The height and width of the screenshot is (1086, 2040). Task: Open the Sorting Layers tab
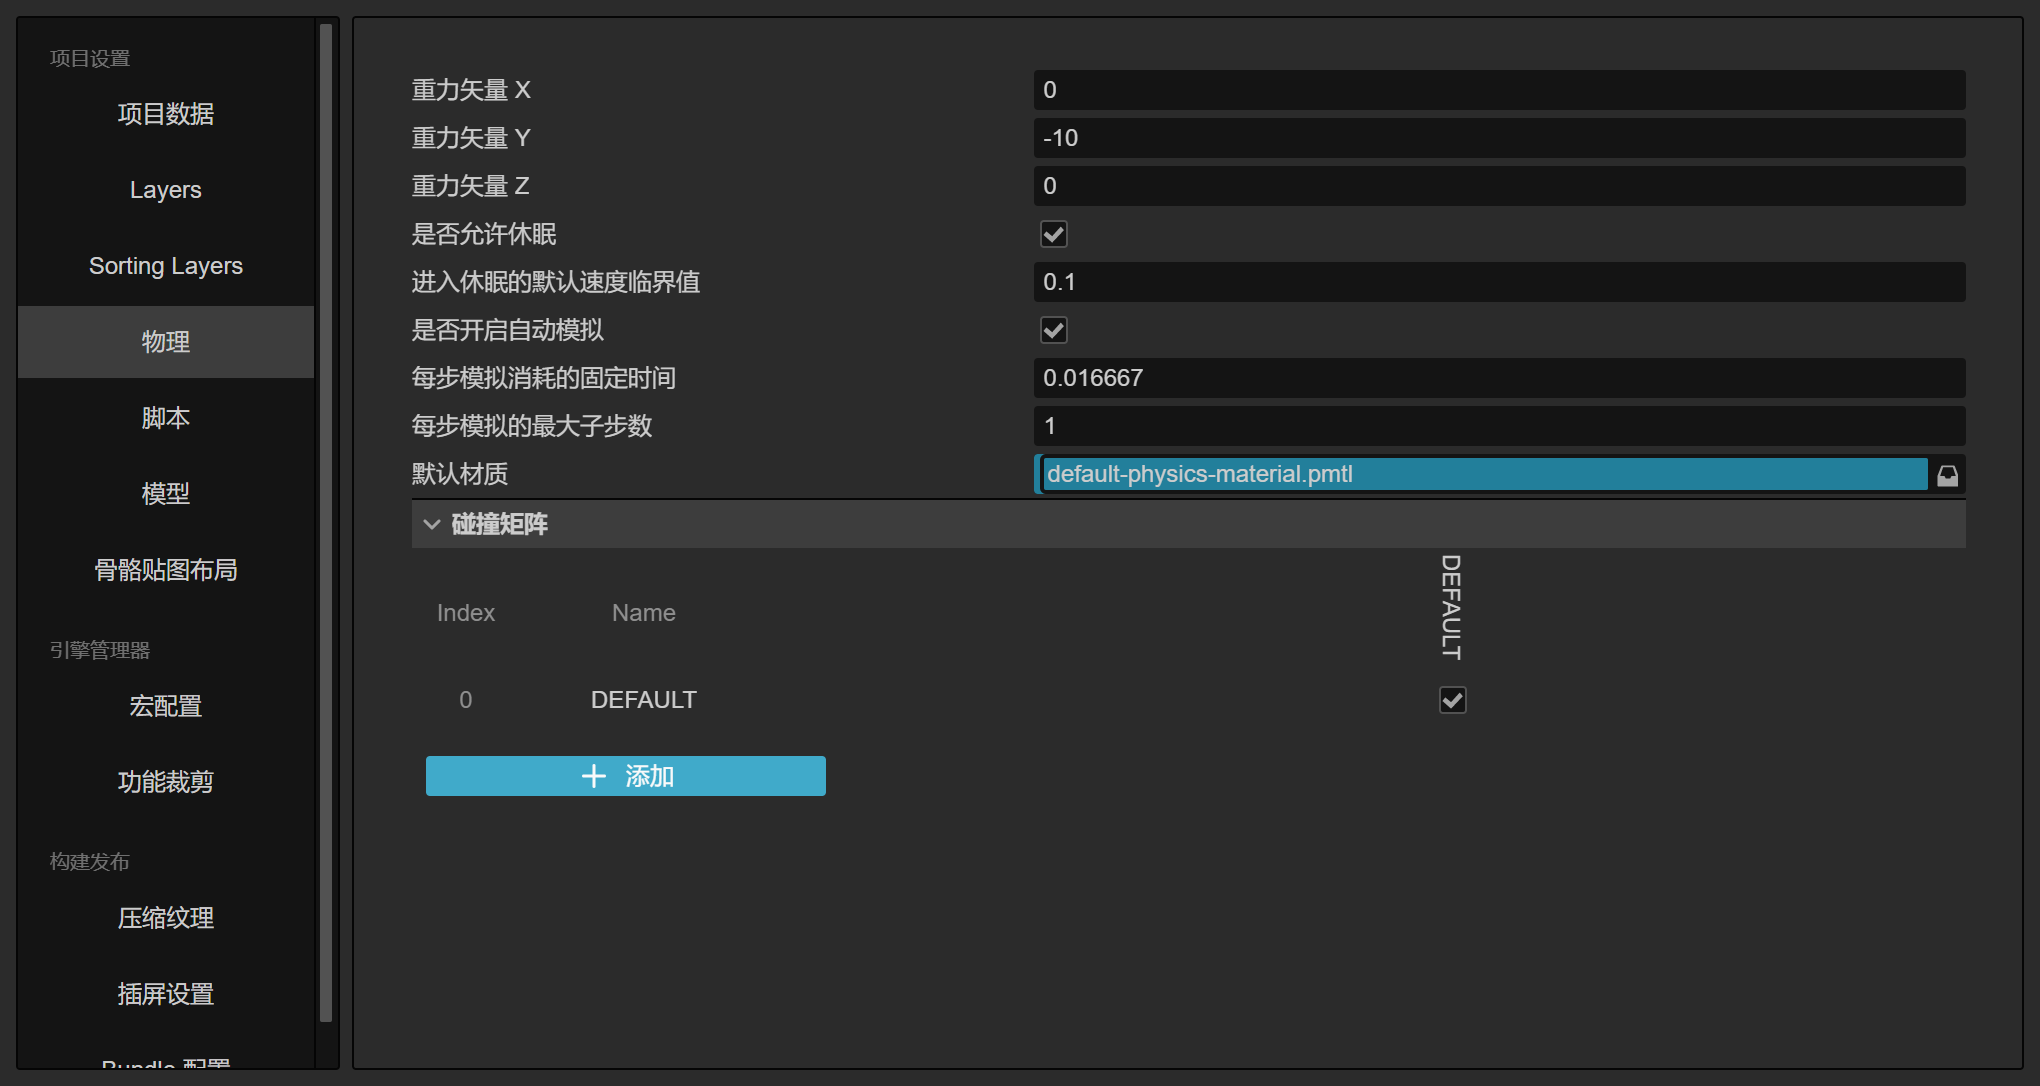tap(166, 266)
